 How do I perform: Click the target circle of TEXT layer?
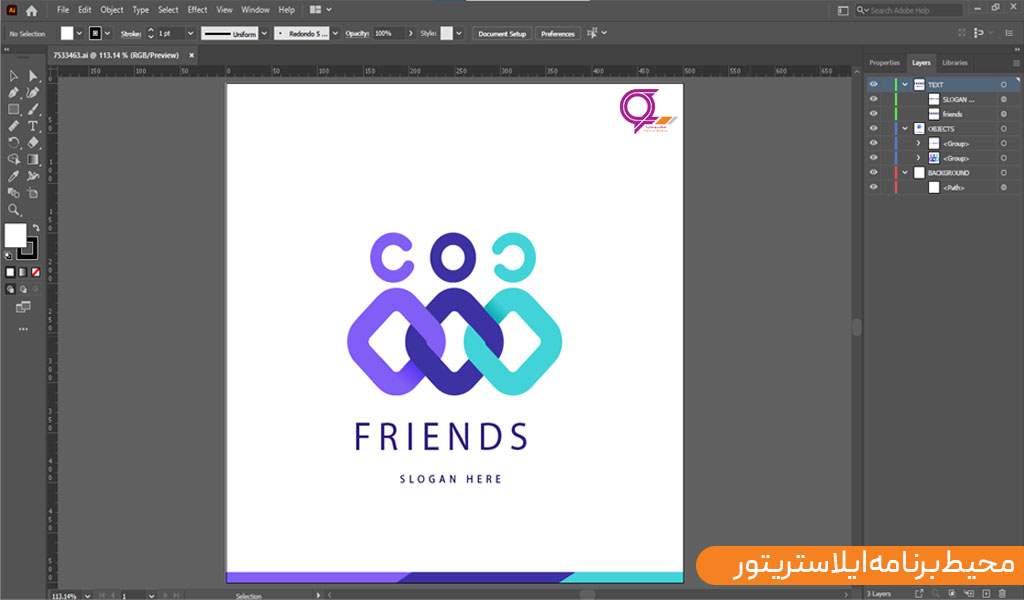pos(1004,84)
